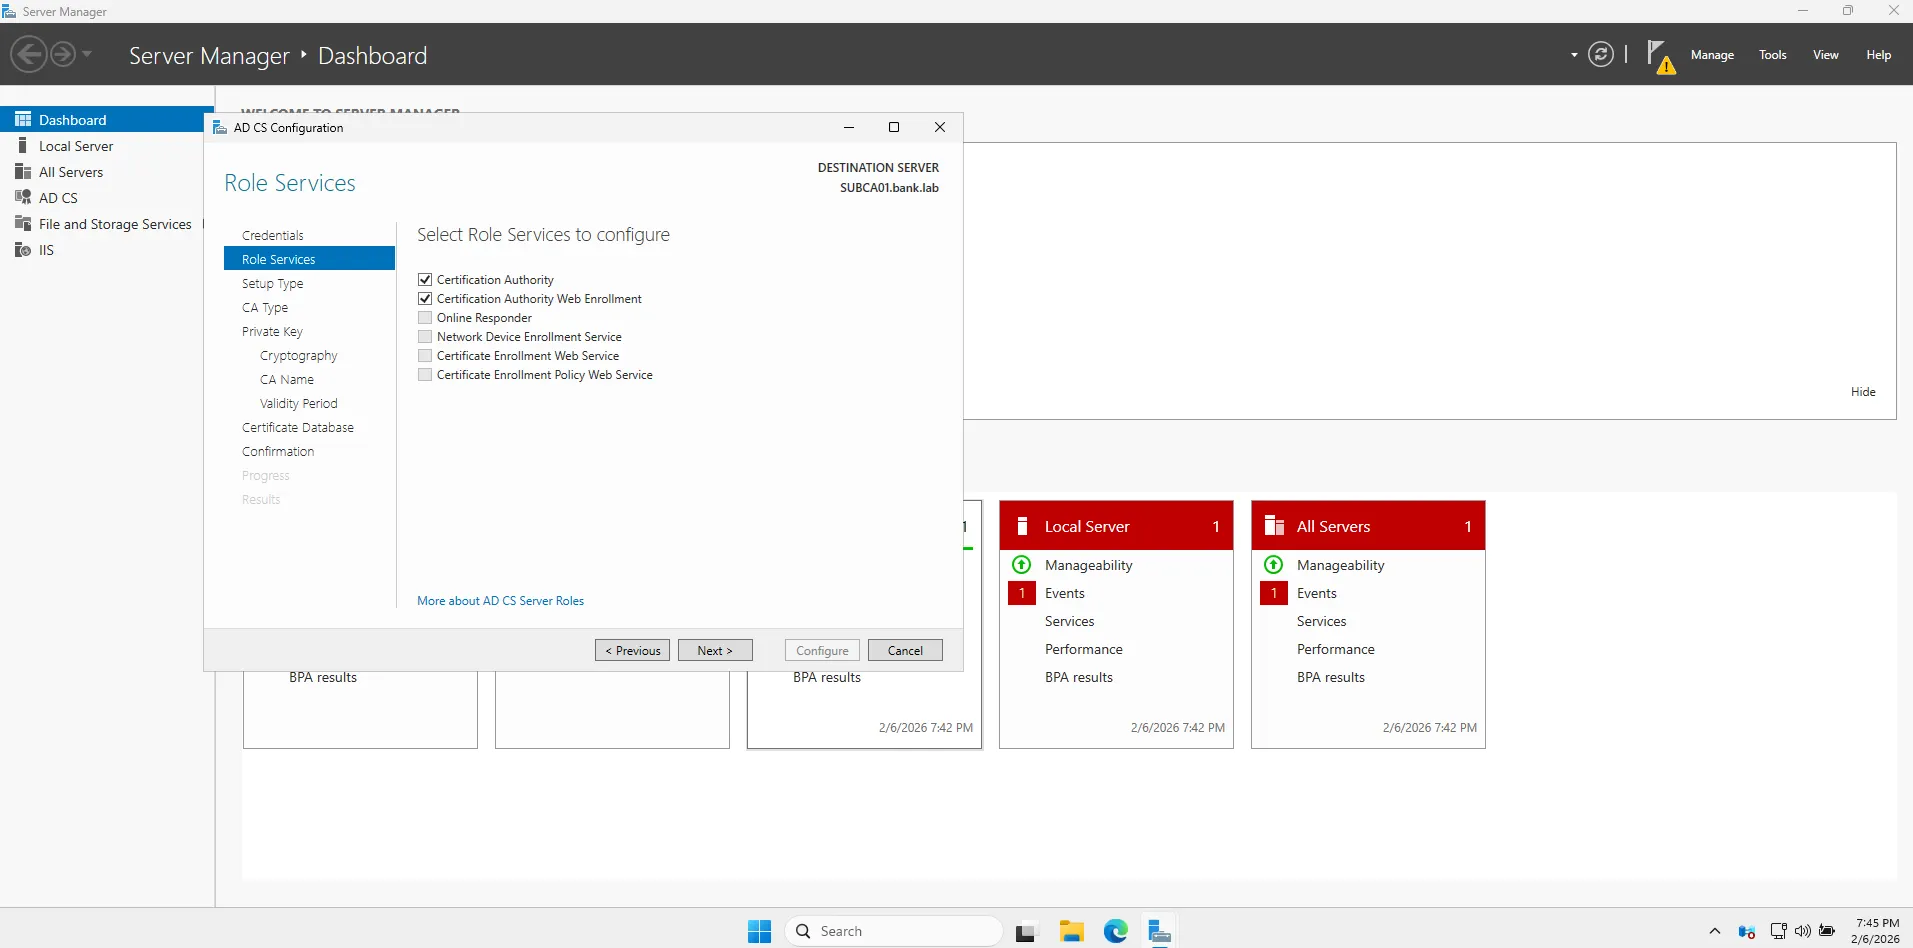Open More about AD CS Server Roles
The image size is (1913, 948).
[500, 600]
